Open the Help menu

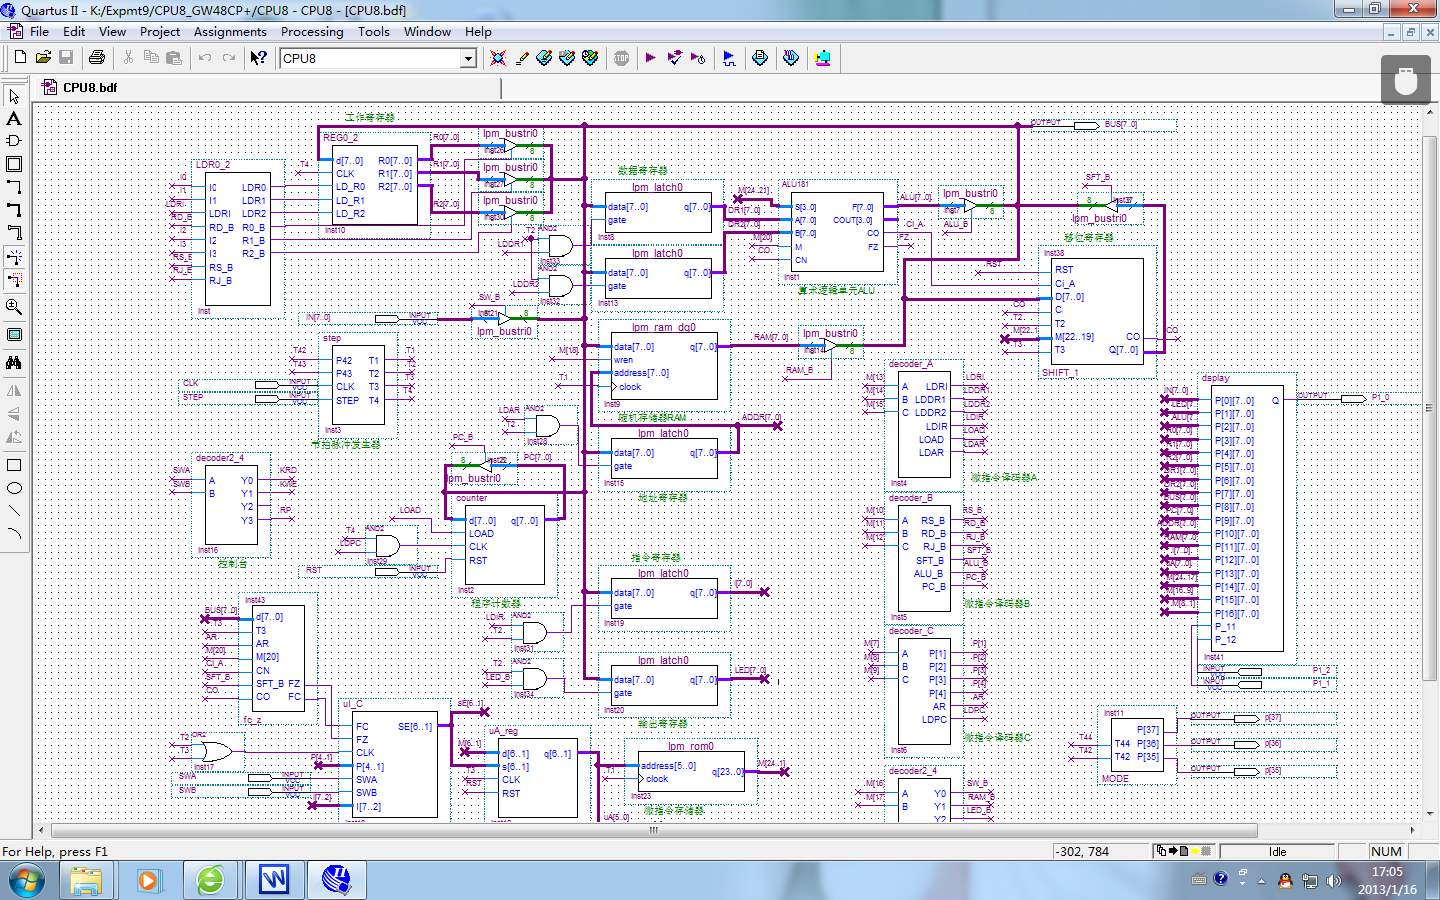pyautogui.click(x=478, y=31)
